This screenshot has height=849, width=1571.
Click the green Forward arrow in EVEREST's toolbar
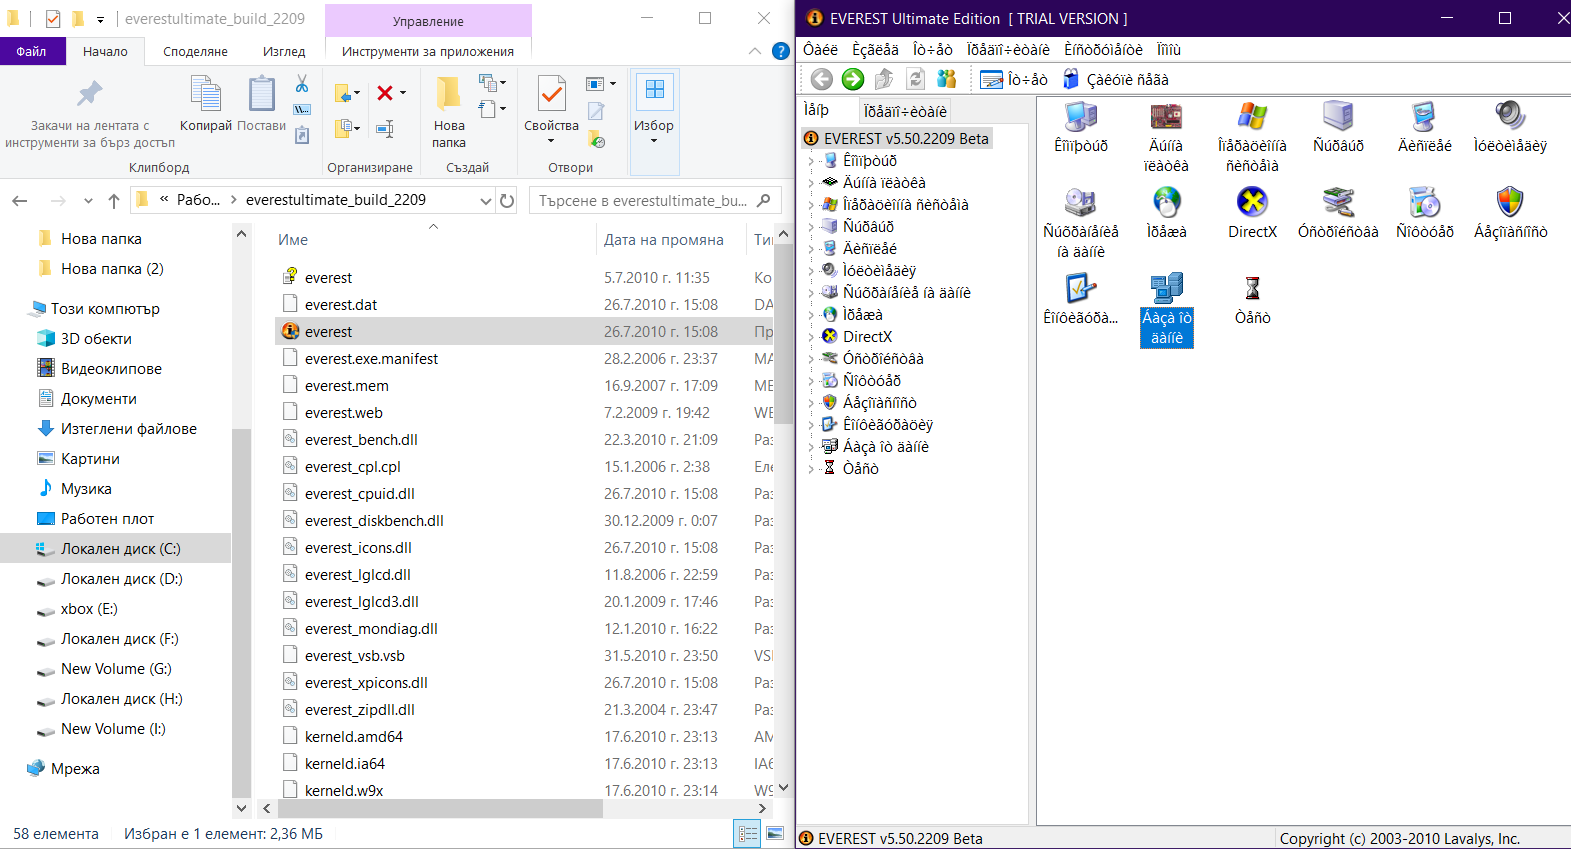coord(853,79)
